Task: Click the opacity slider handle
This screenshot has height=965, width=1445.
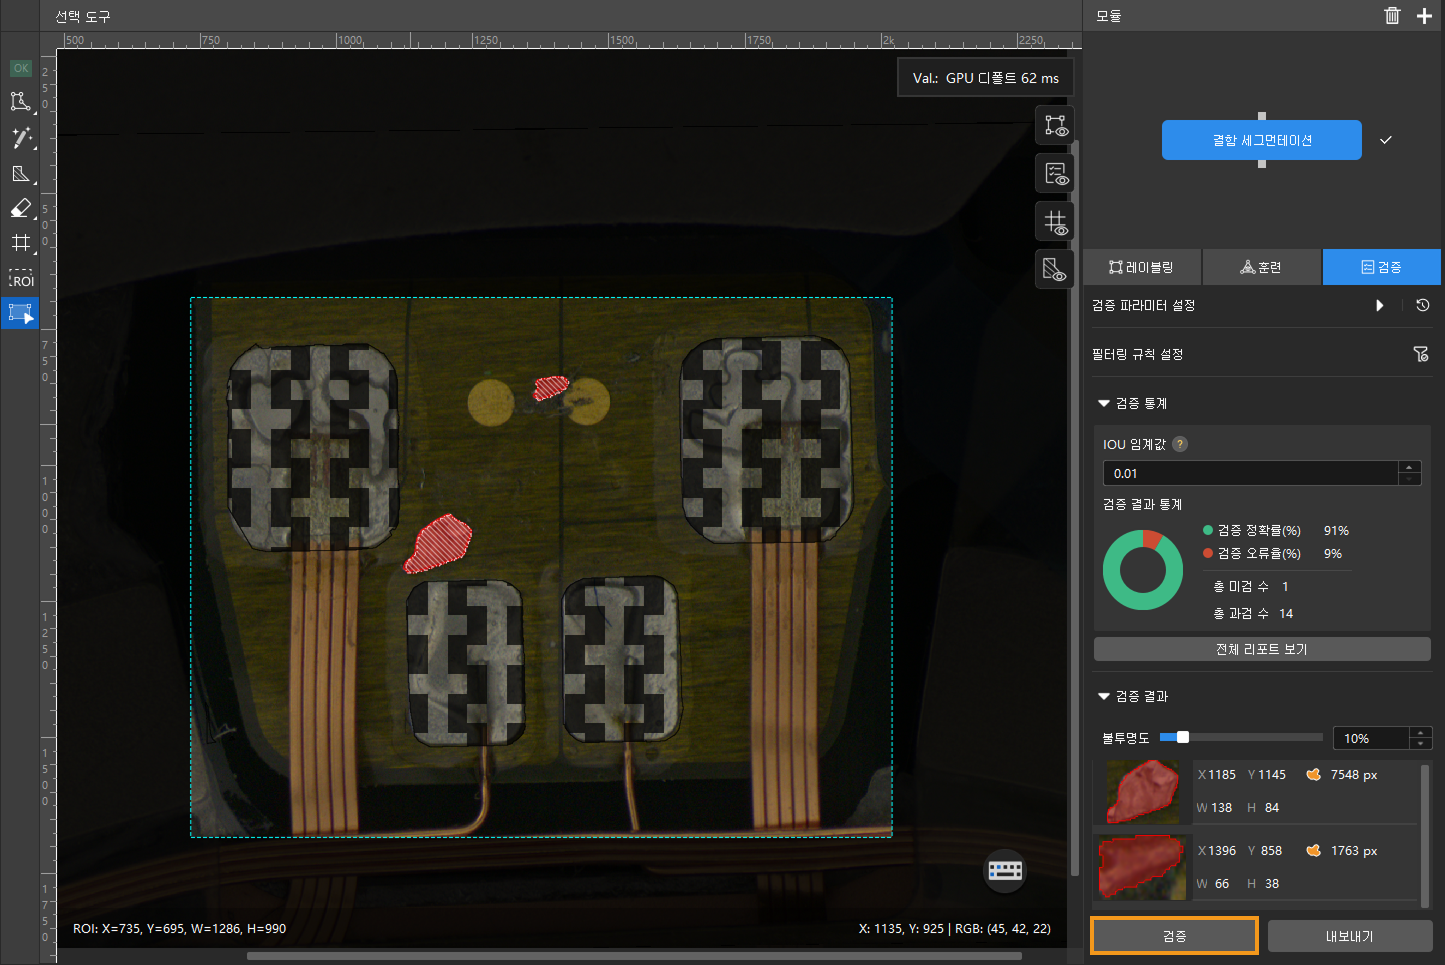Action: [x=1182, y=738]
